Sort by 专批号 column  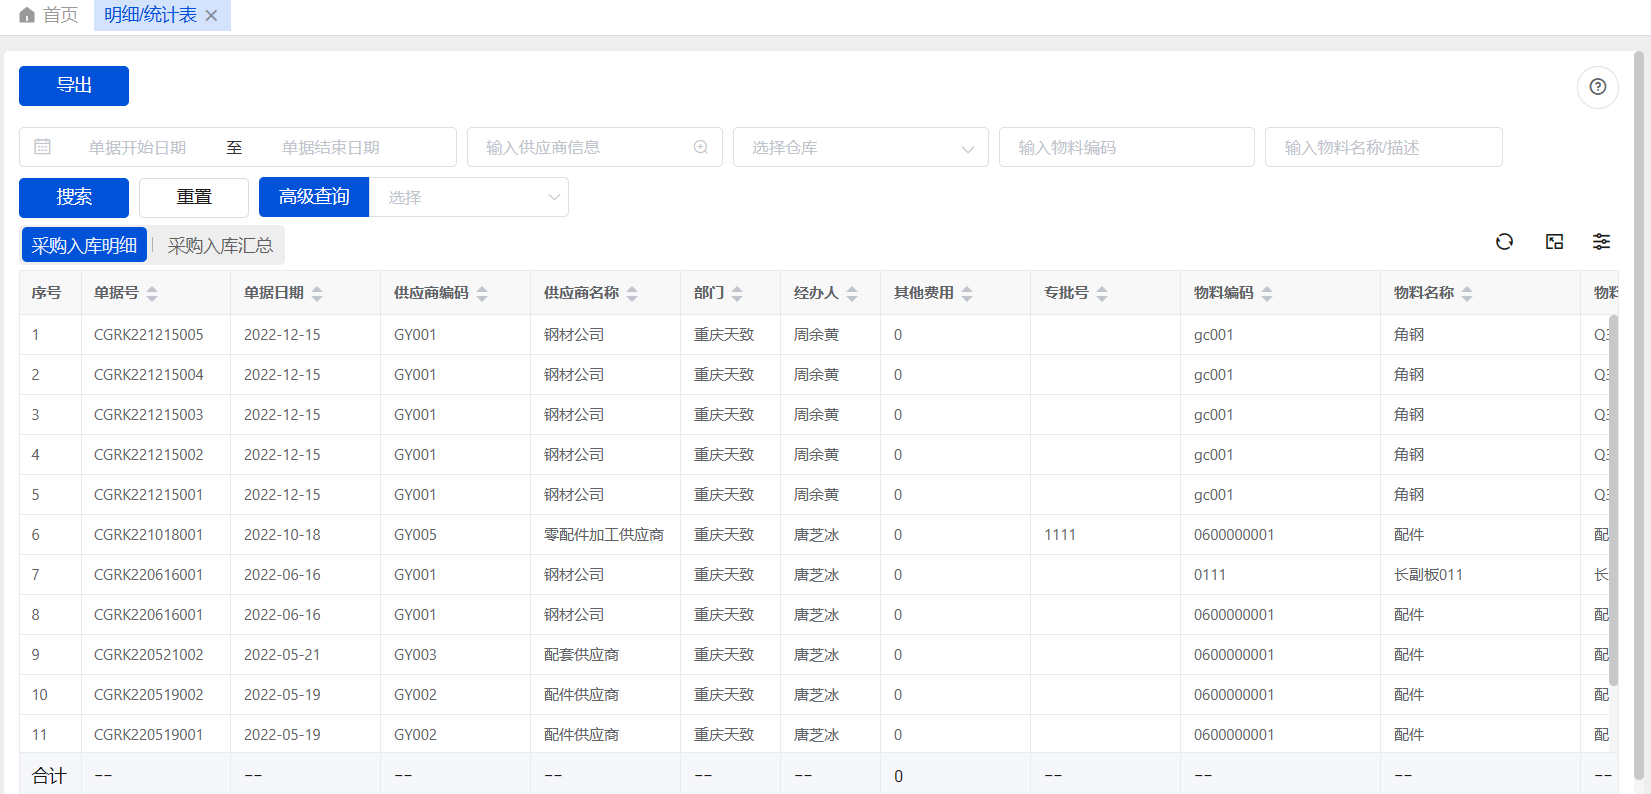point(1102,293)
